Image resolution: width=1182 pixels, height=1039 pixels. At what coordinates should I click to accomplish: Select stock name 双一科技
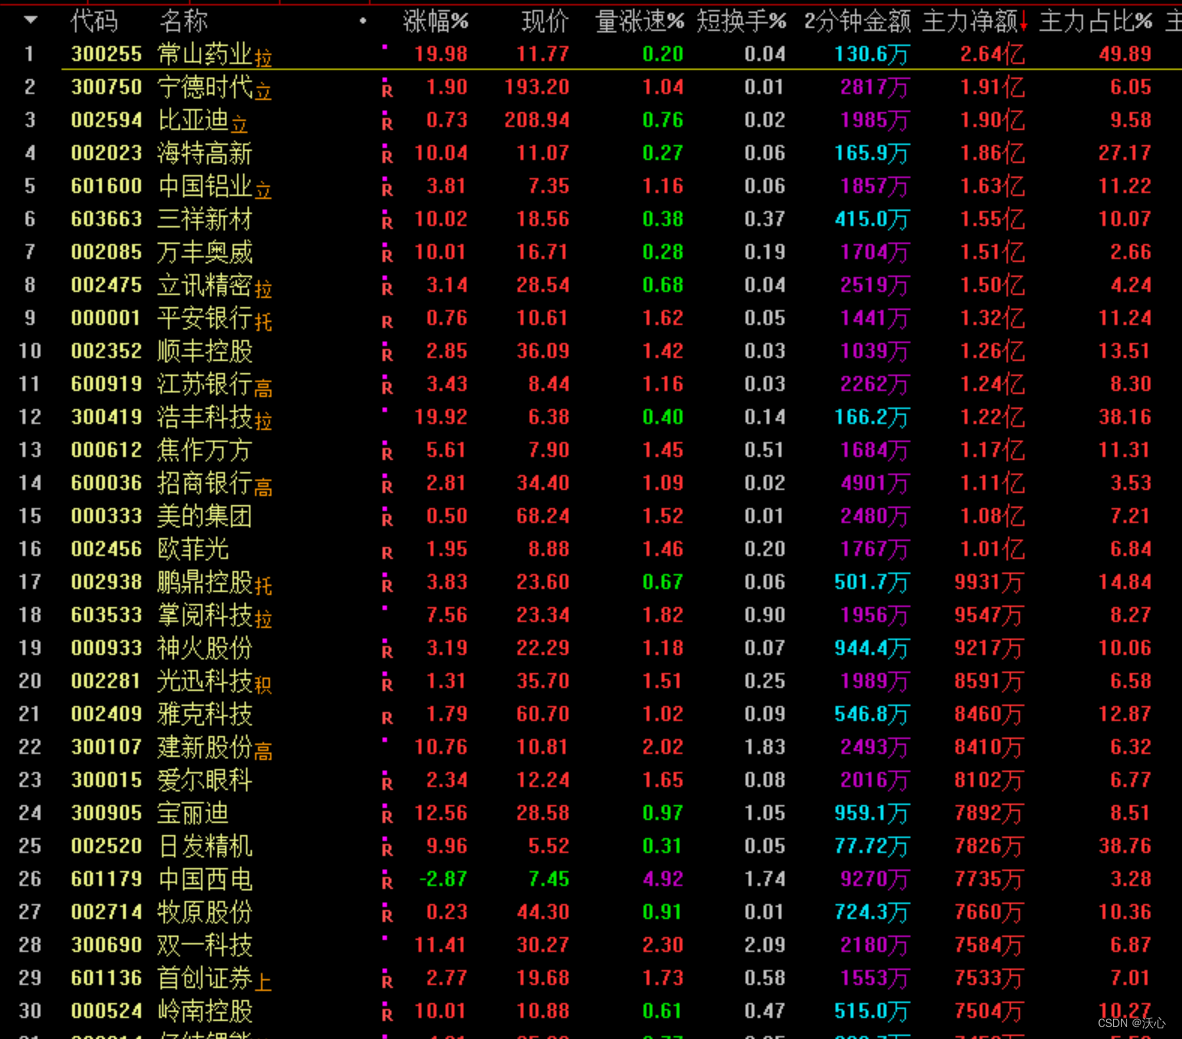[x=204, y=945]
